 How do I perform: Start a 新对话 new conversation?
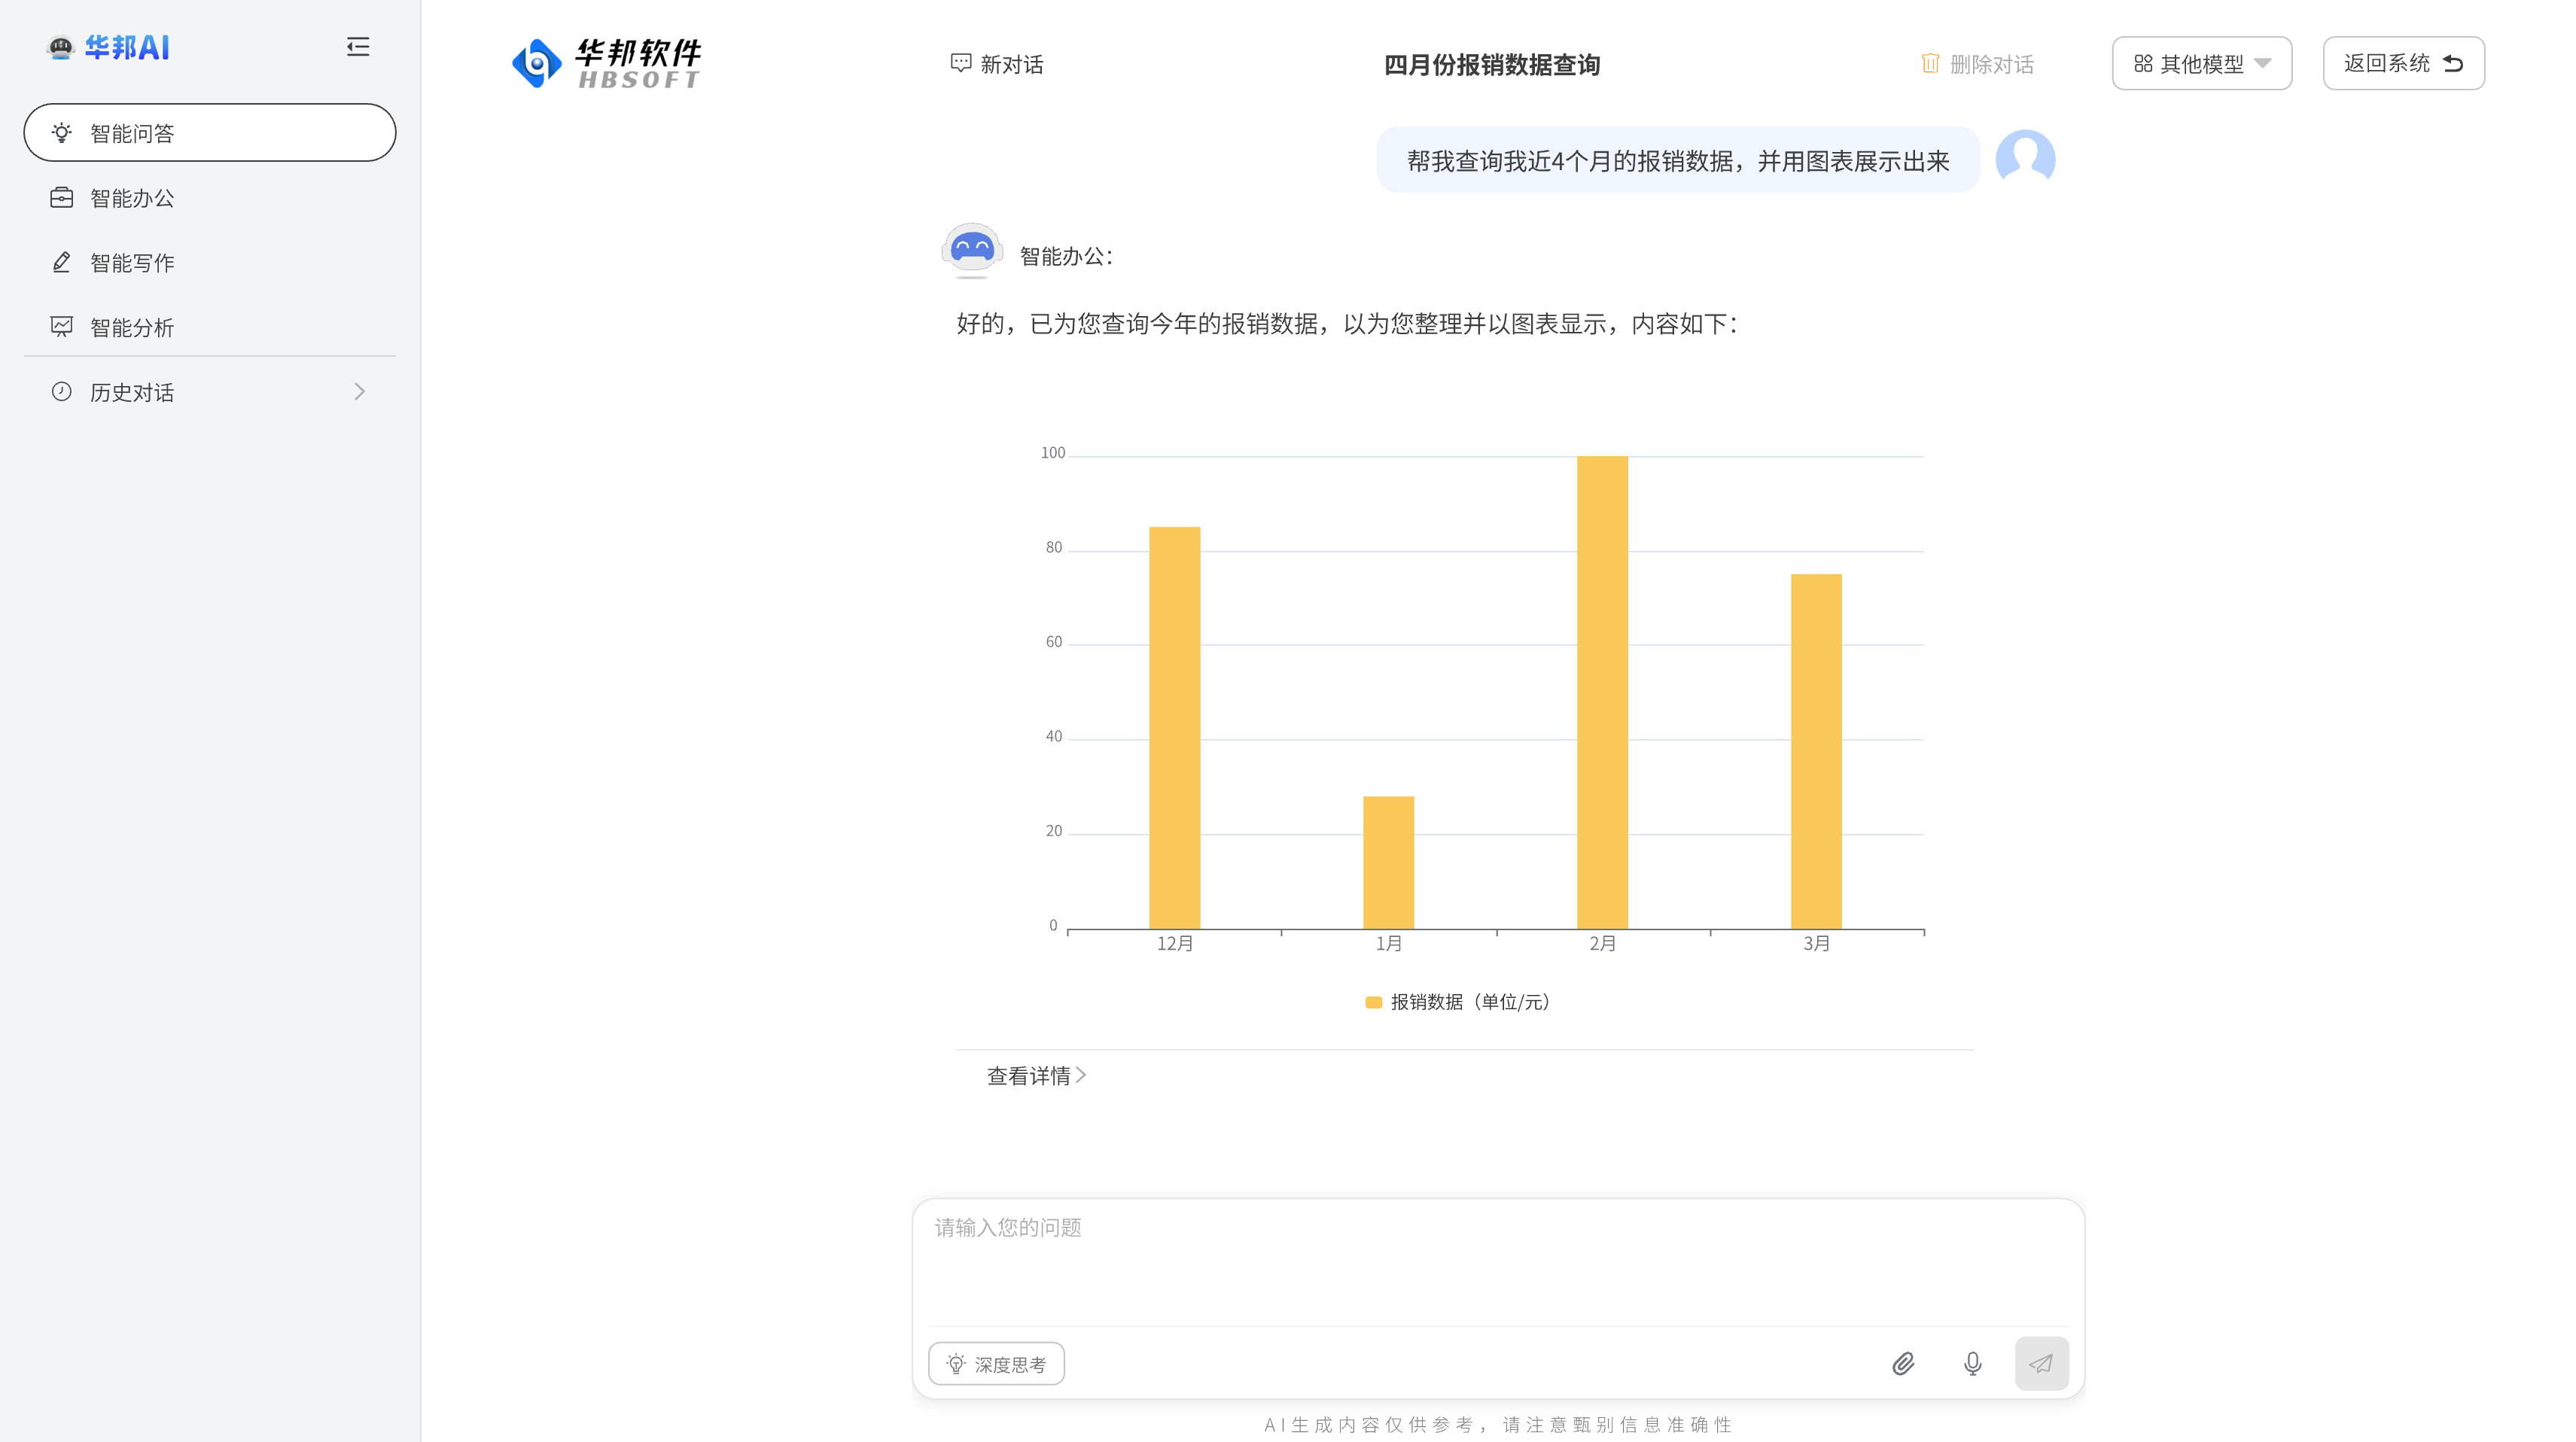coord(997,64)
